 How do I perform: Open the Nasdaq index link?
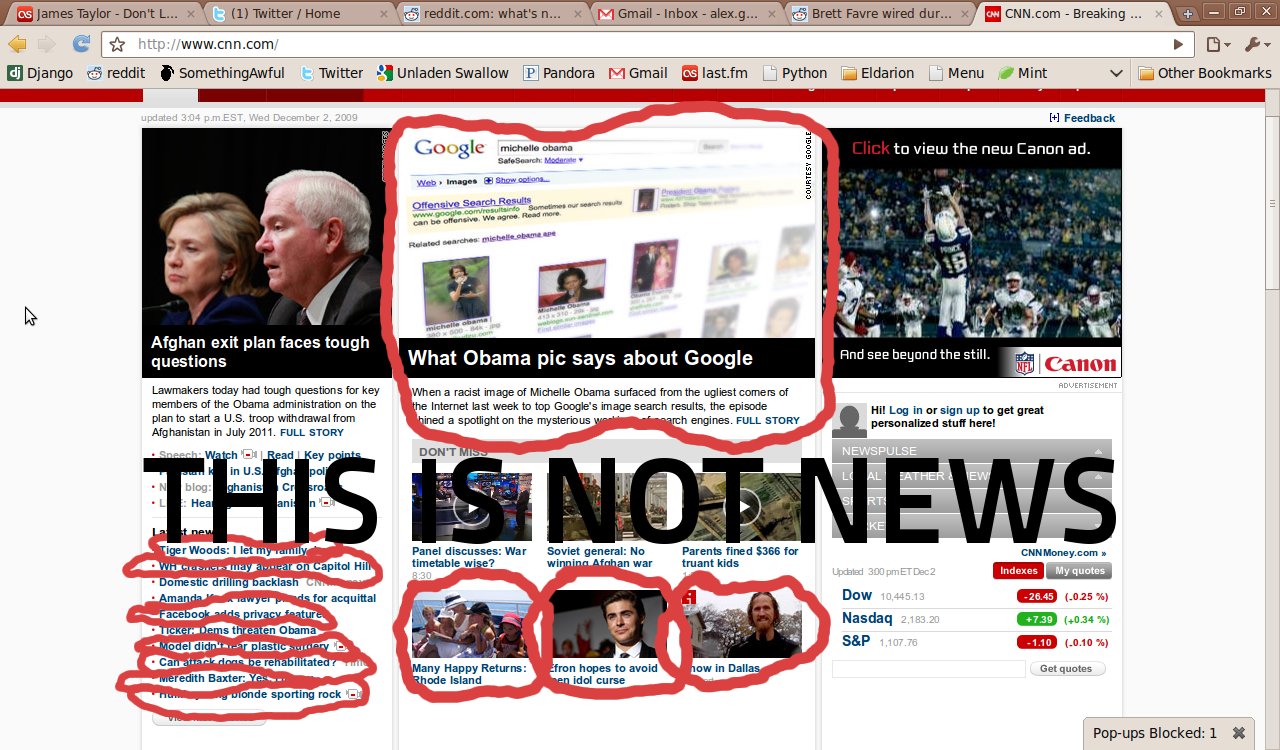tap(867, 618)
